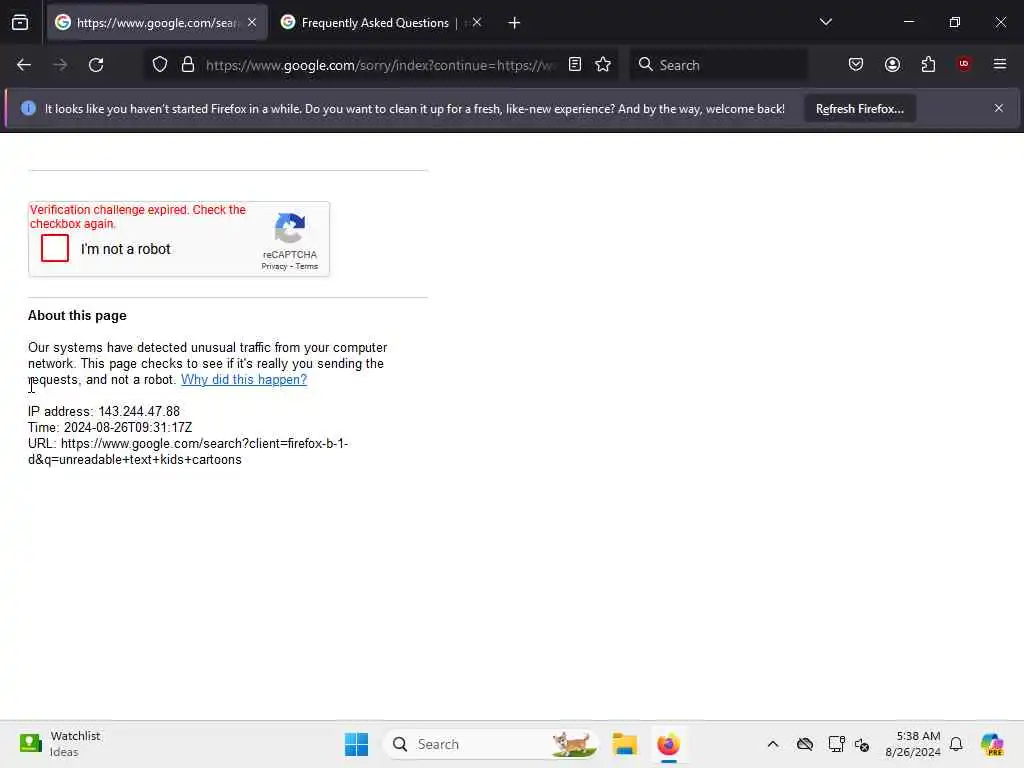Toggle Reader View icon
The image size is (1024, 768).
pos(575,64)
